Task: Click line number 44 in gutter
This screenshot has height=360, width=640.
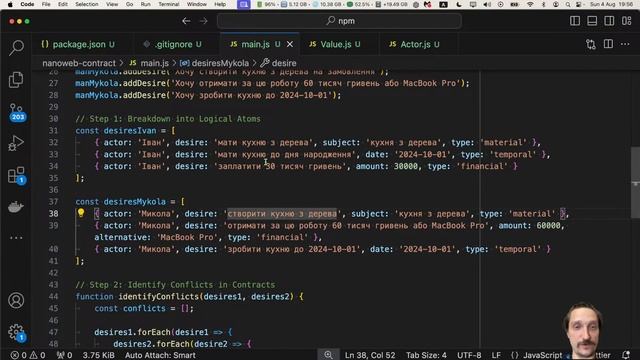Action: click(x=53, y=296)
